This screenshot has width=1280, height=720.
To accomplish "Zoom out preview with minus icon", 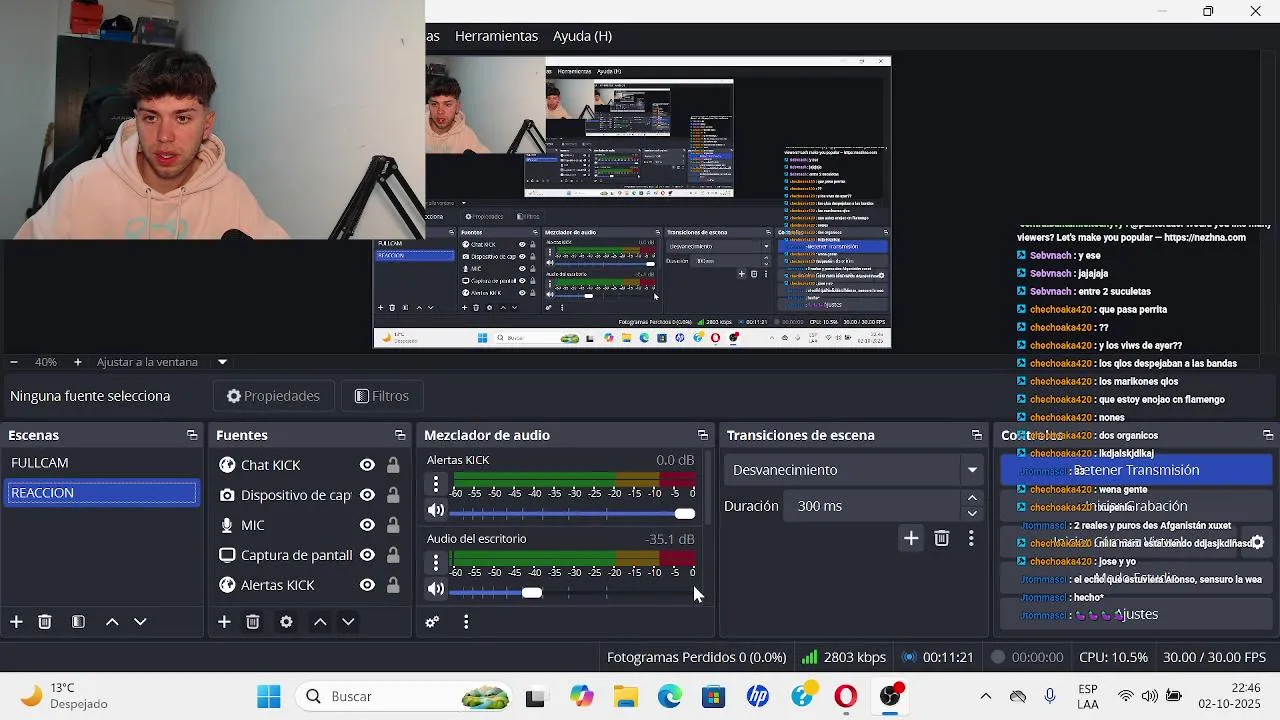I will (x=14, y=362).
